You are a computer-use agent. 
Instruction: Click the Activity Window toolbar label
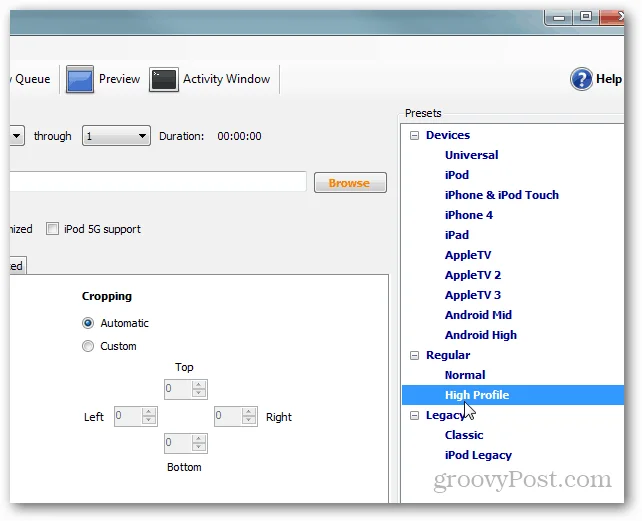pos(226,79)
